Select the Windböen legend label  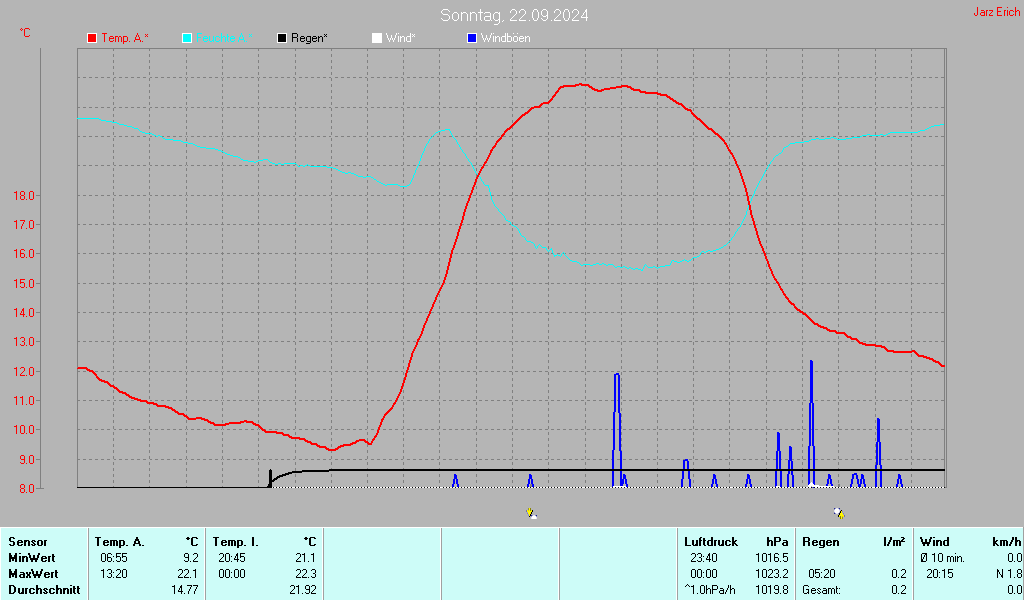[505, 38]
